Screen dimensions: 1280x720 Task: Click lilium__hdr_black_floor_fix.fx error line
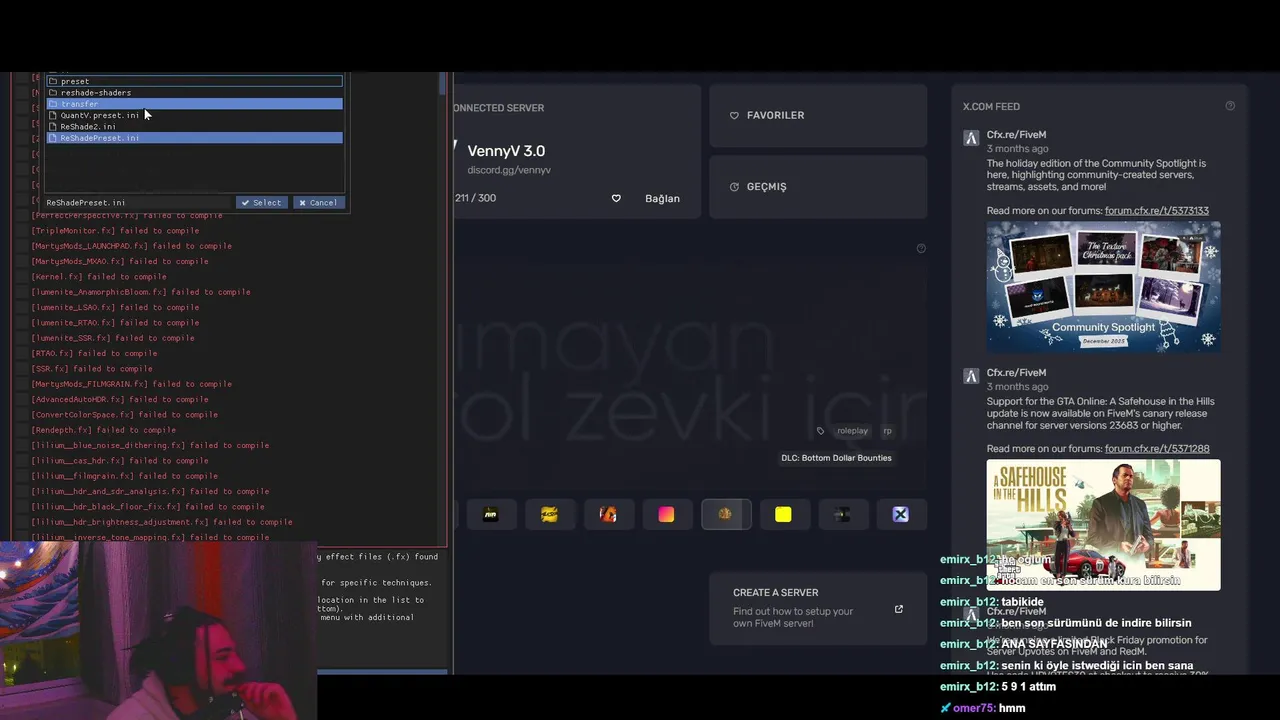point(148,507)
